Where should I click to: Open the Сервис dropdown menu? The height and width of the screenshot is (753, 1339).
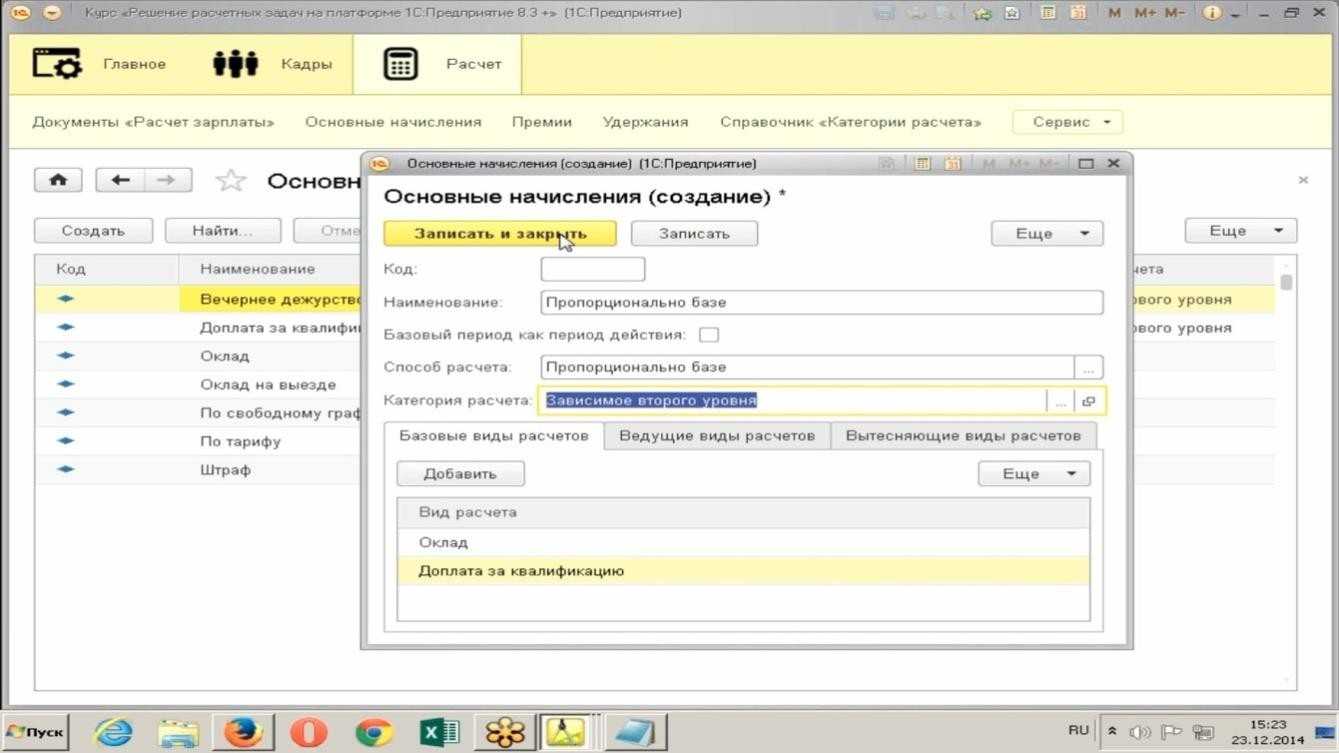1068,122
